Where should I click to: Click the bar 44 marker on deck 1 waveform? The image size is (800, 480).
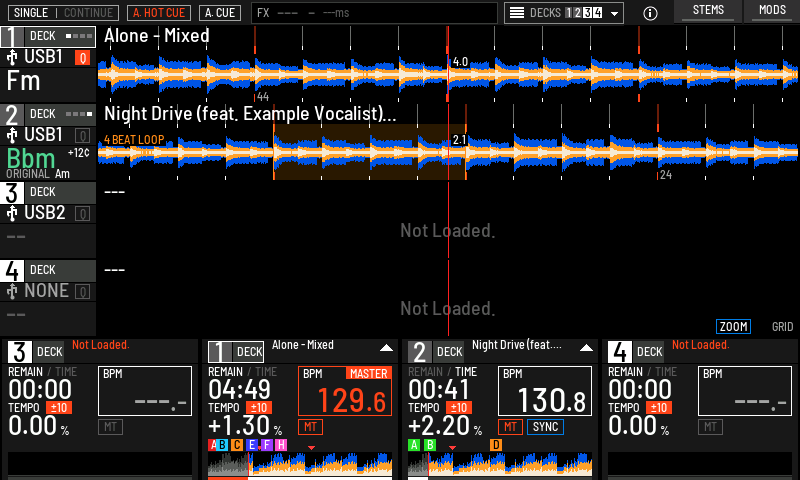262,97
